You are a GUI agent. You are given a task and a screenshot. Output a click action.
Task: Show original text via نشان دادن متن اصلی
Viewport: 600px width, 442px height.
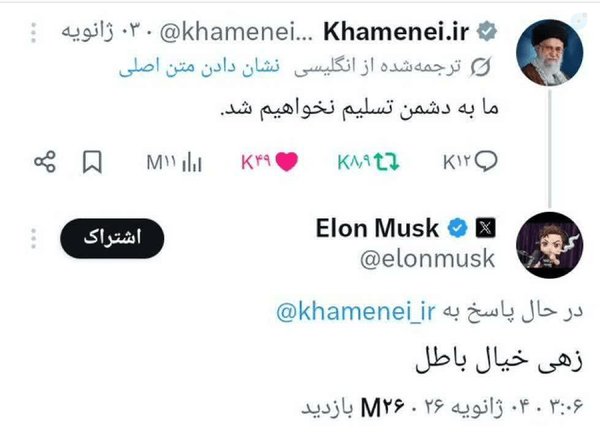pos(199,67)
